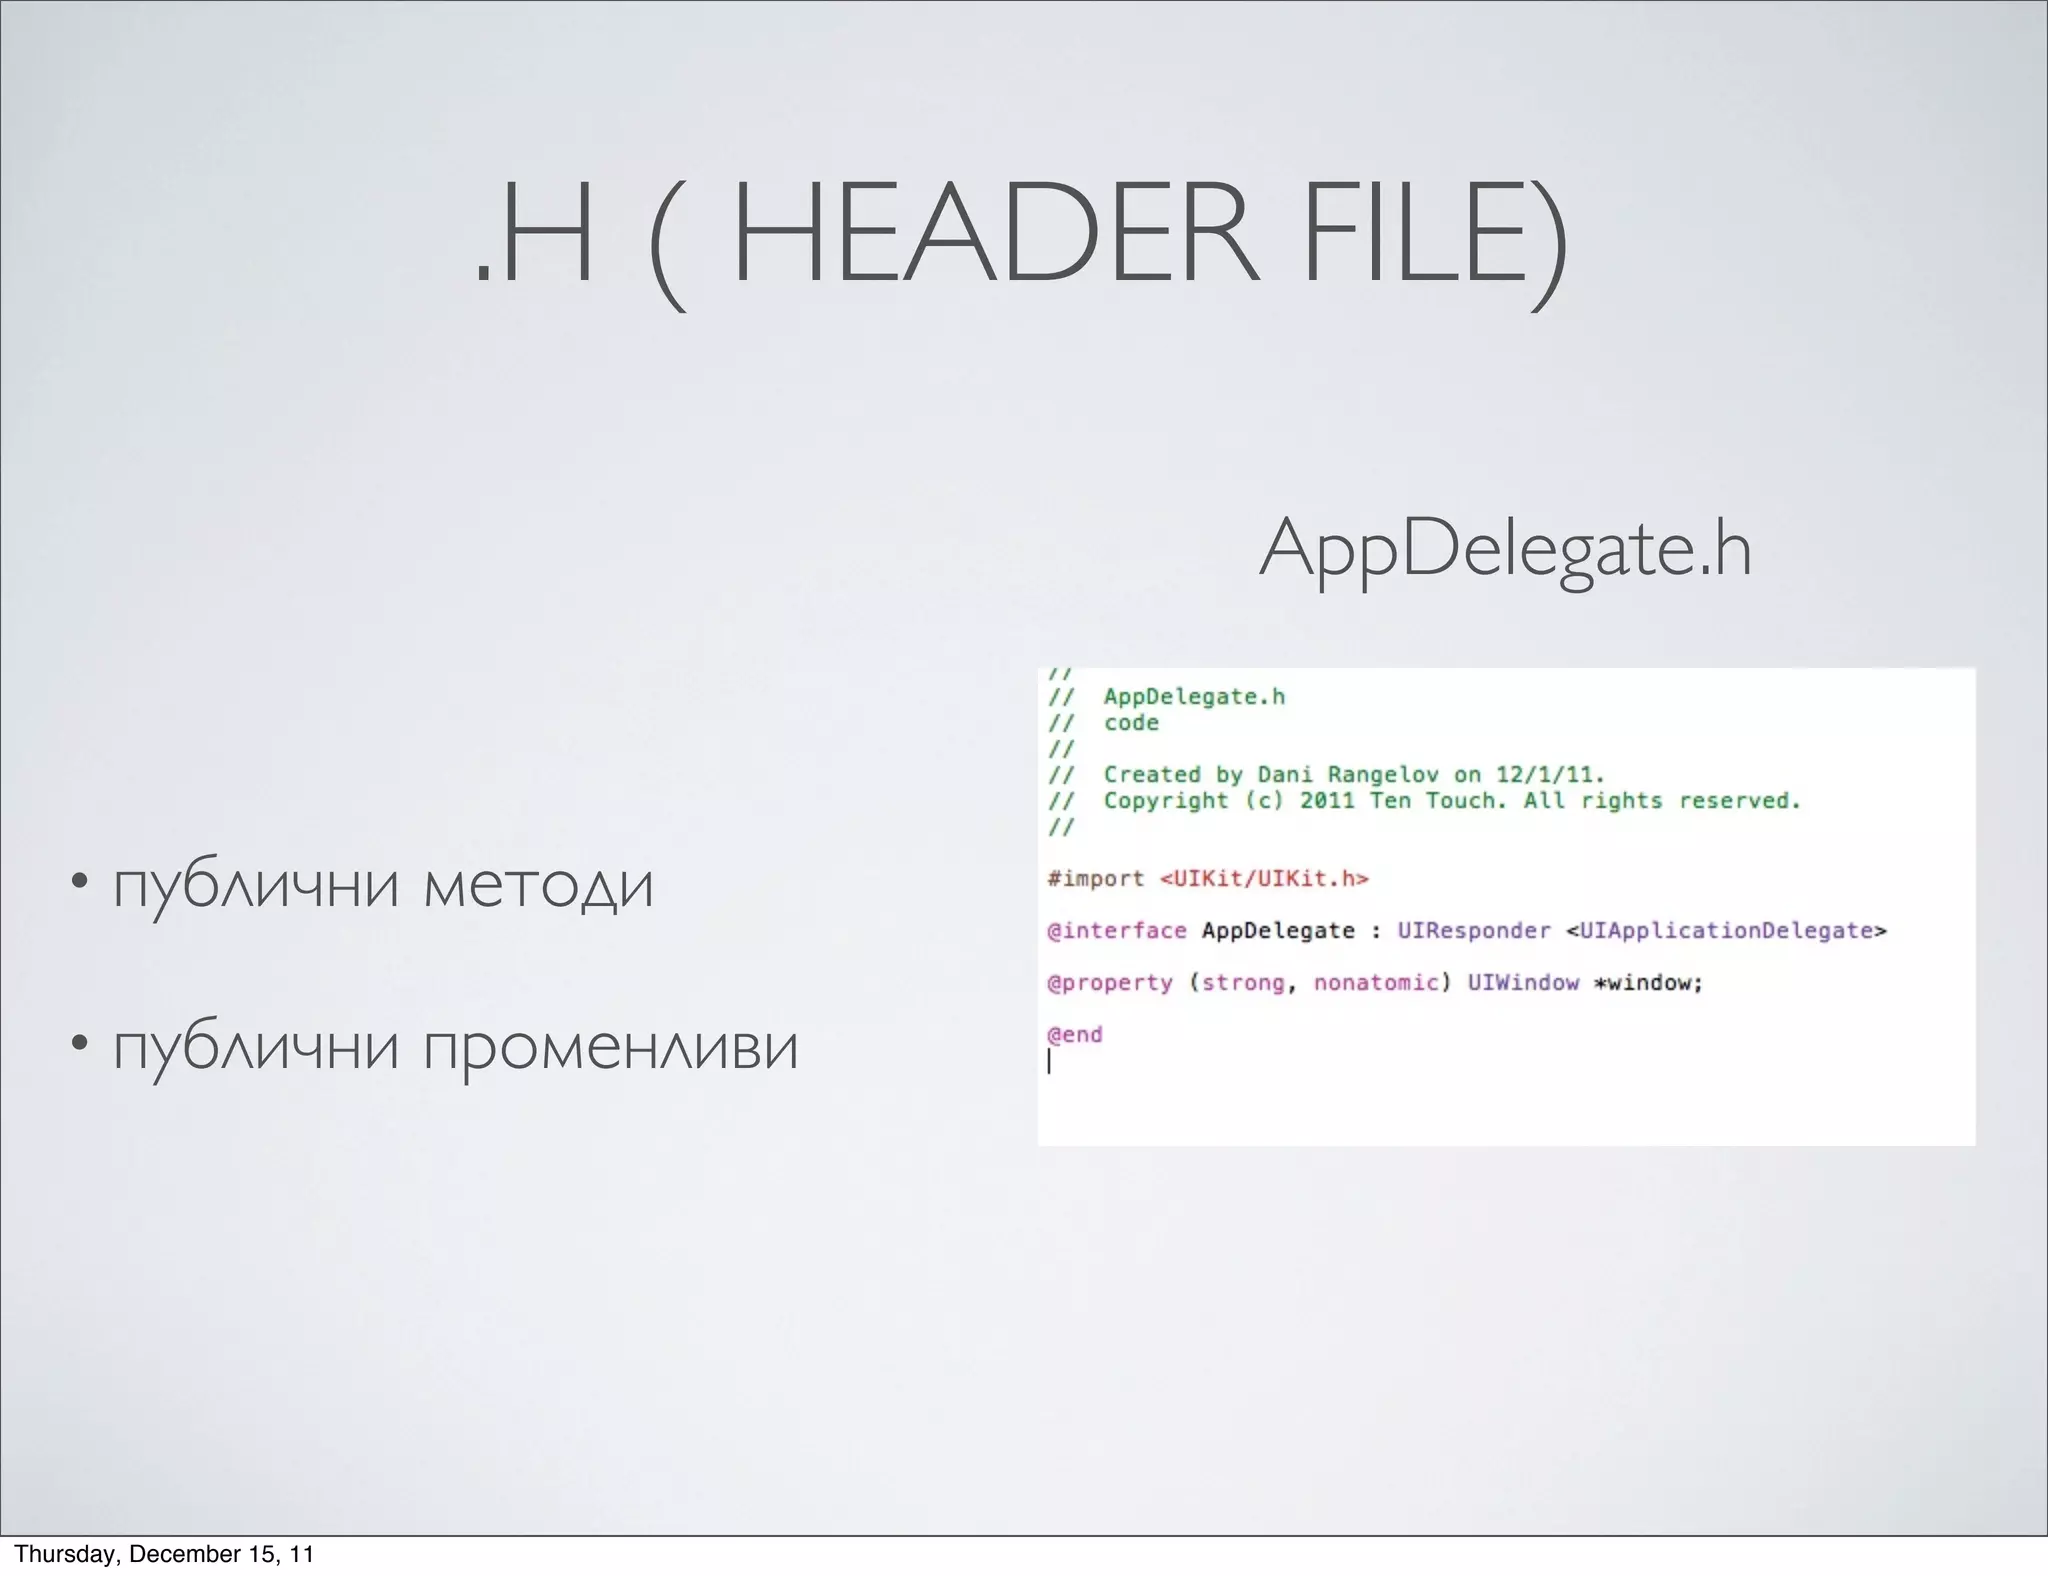Select the 'AppDelegate.h' heading above code
The width and height of the screenshot is (2048, 1576).
[x=1506, y=549]
